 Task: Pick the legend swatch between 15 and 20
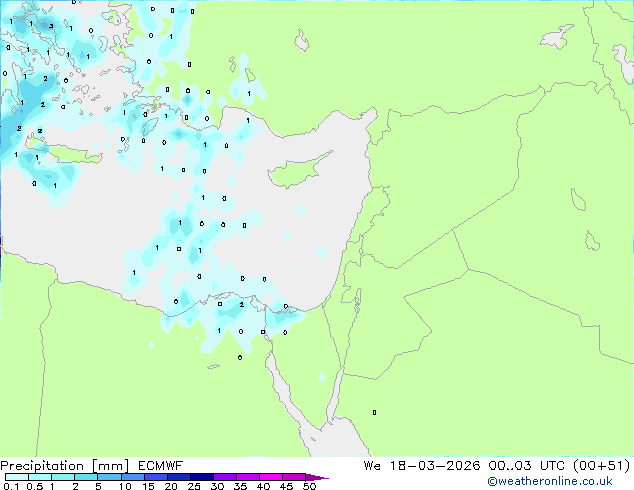[156, 477]
